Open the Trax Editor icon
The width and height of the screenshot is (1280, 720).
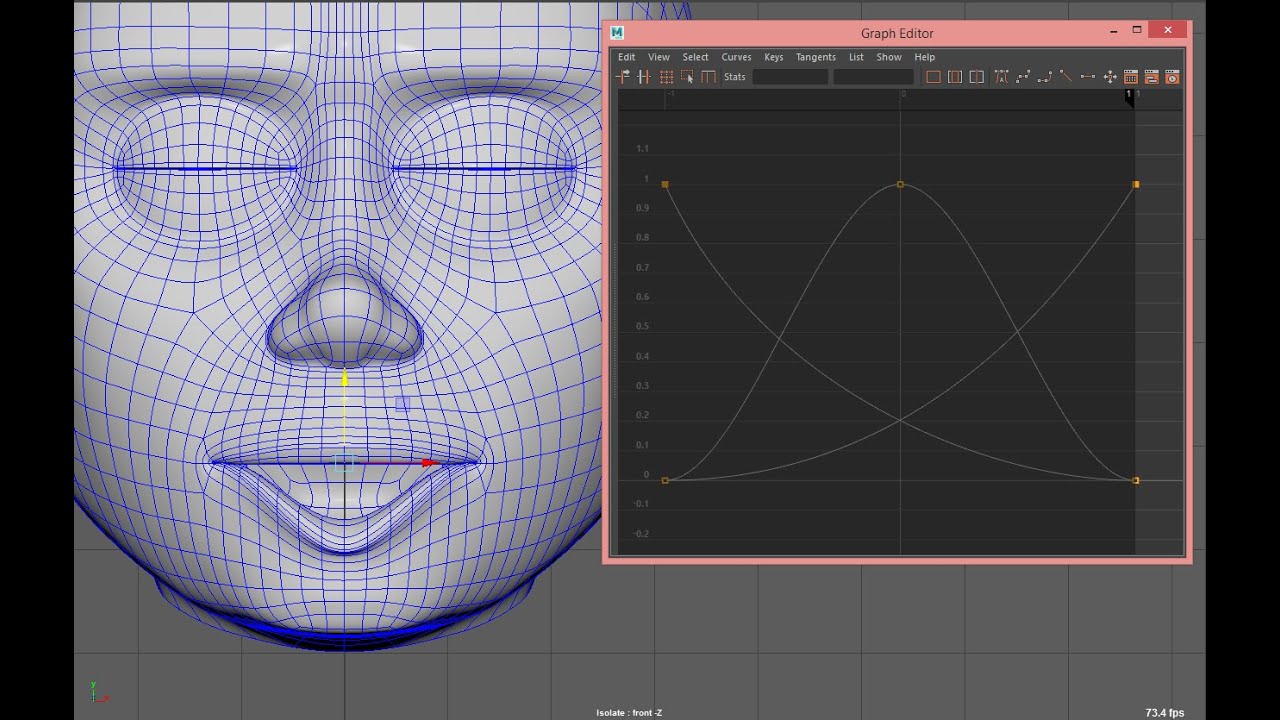tap(1152, 77)
